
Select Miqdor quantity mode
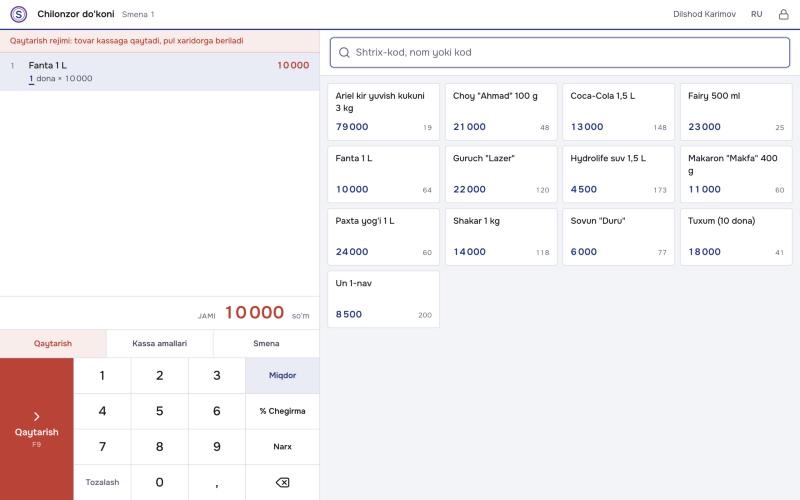pos(282,376)
